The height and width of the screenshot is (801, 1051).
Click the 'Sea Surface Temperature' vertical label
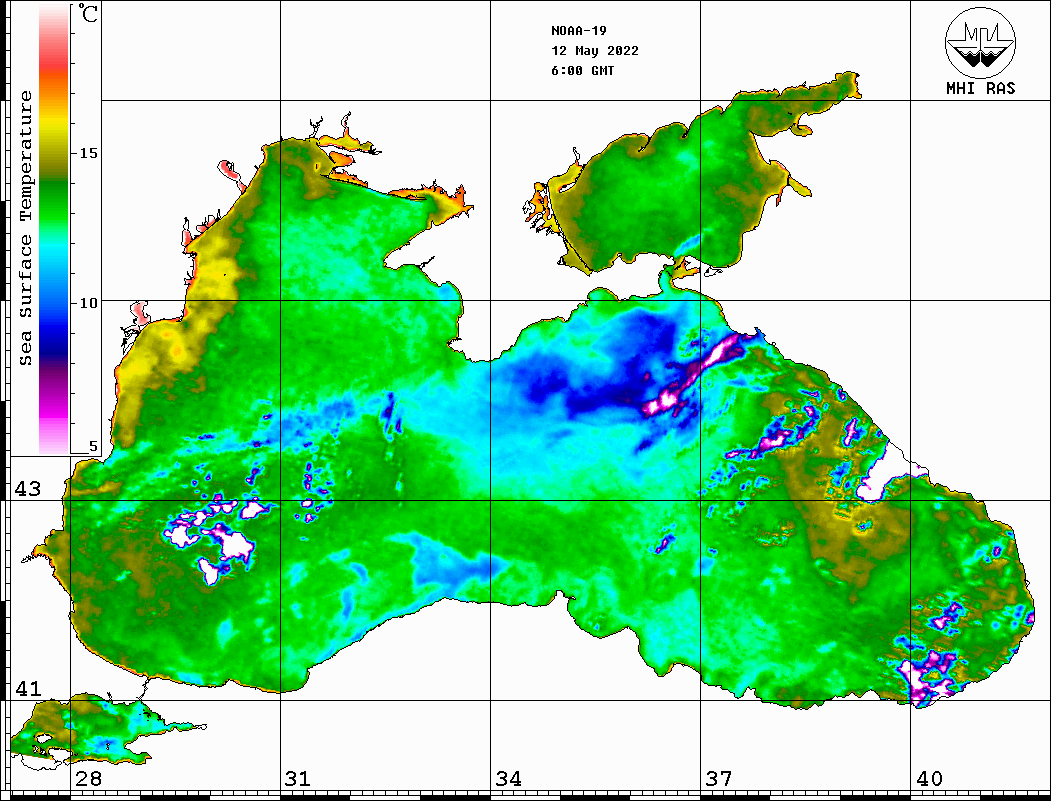coord(25,228)
